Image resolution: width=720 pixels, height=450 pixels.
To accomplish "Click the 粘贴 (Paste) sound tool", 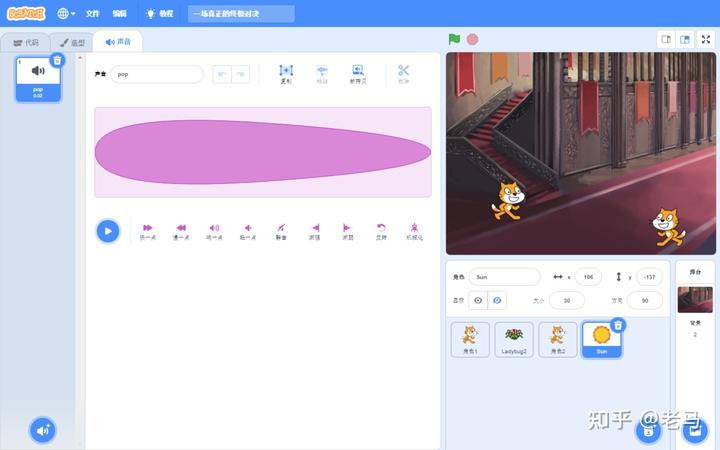I will pyautogui.click(x=322, y=74).
